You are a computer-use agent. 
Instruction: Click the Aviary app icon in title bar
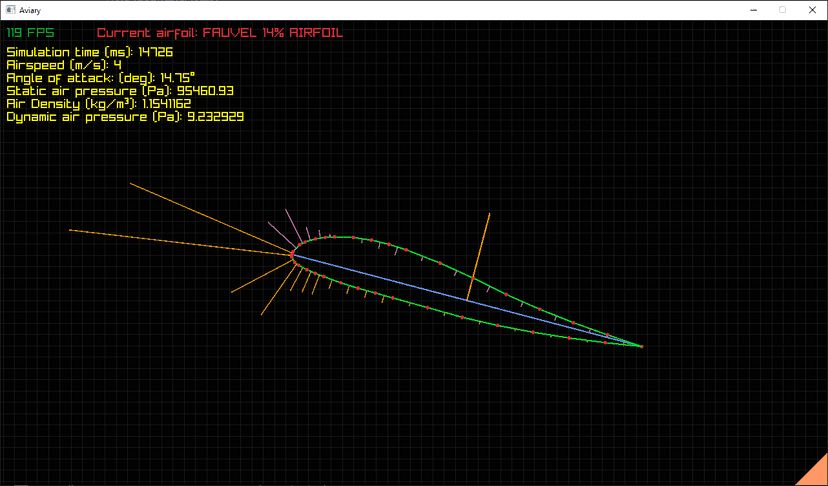click(x=9, y=9)
